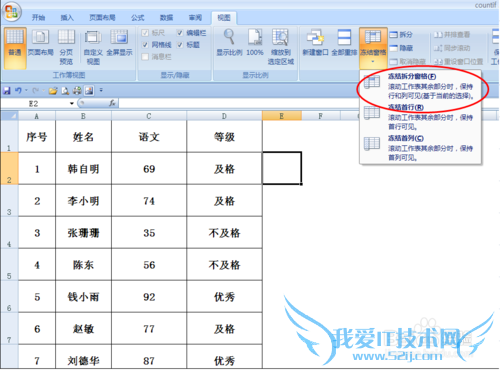Open Customize Quick Access Toolbar dropdown
Image resolution: width=500 pixels, height=371 pixels.
(x=101, y=90)
